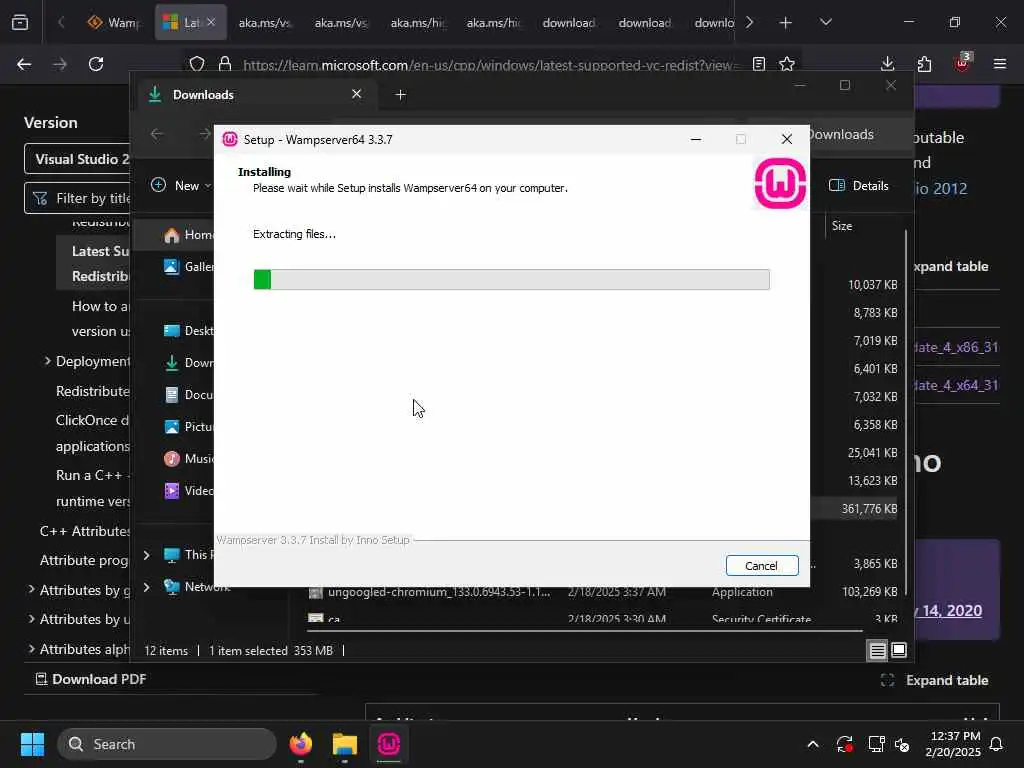This screenshot has width=1024, height=768.
Task: Open Visual Studio version dropdown on webpage
Action: 77,159
